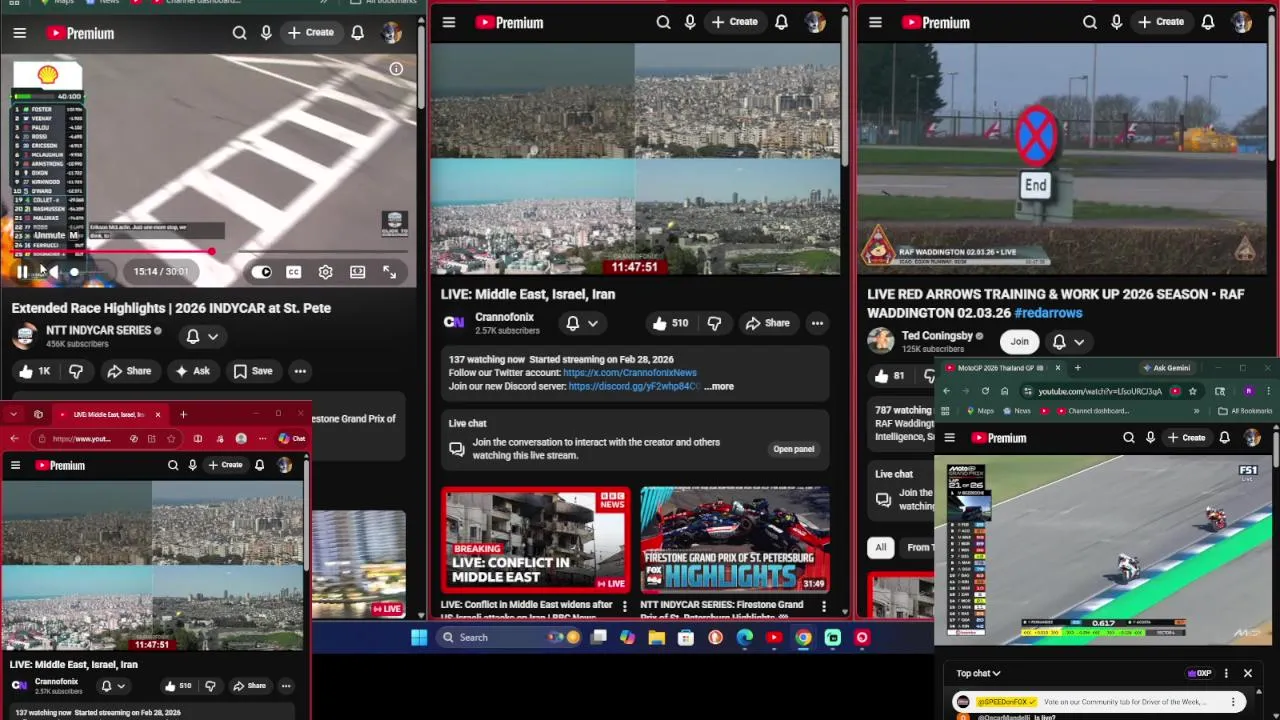Open notifications bell in Red Arrows window header
1280x720 pixels.
[x=1208, y=22]
